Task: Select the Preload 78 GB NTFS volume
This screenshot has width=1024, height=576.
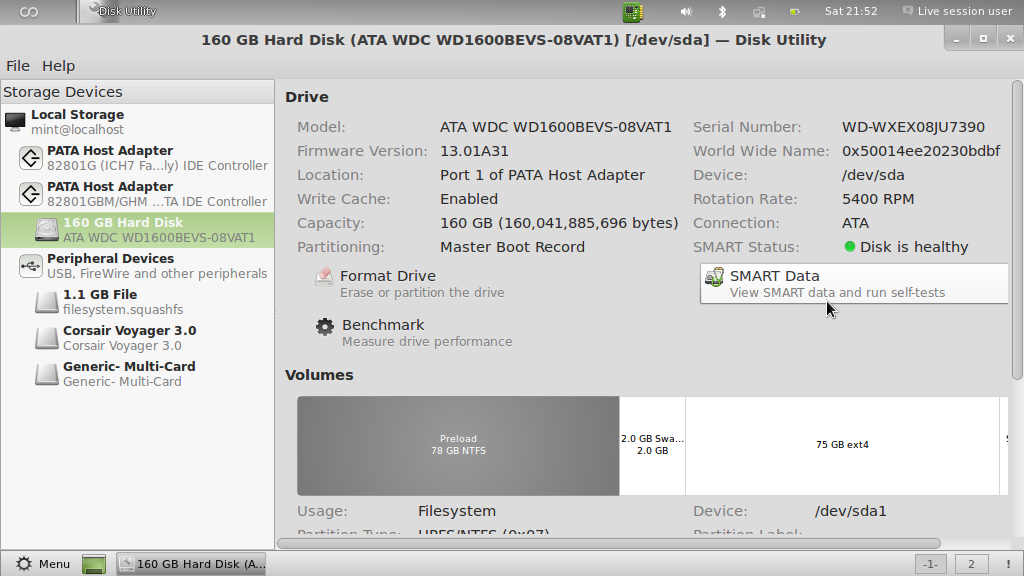Action: tap(458, 445)
